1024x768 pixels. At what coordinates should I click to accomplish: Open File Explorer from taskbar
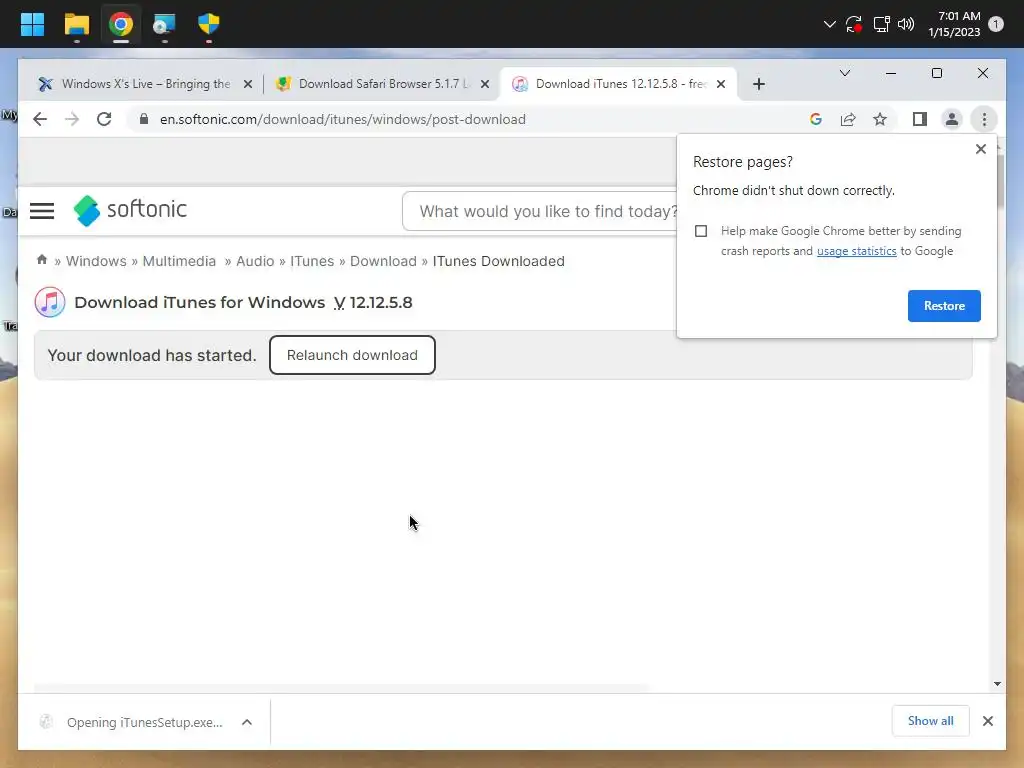(76, 24)
